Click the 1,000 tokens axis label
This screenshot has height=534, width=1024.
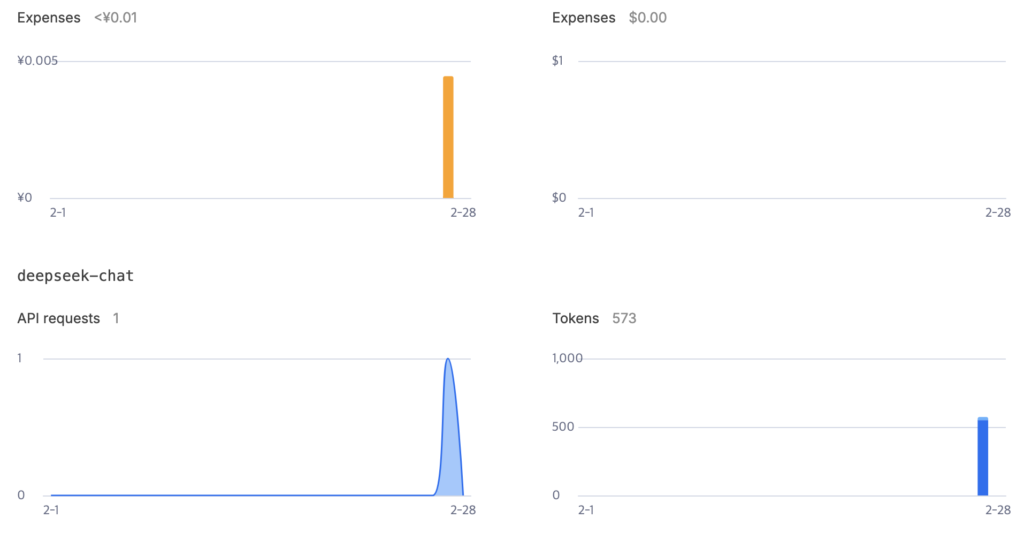[567, 358]
